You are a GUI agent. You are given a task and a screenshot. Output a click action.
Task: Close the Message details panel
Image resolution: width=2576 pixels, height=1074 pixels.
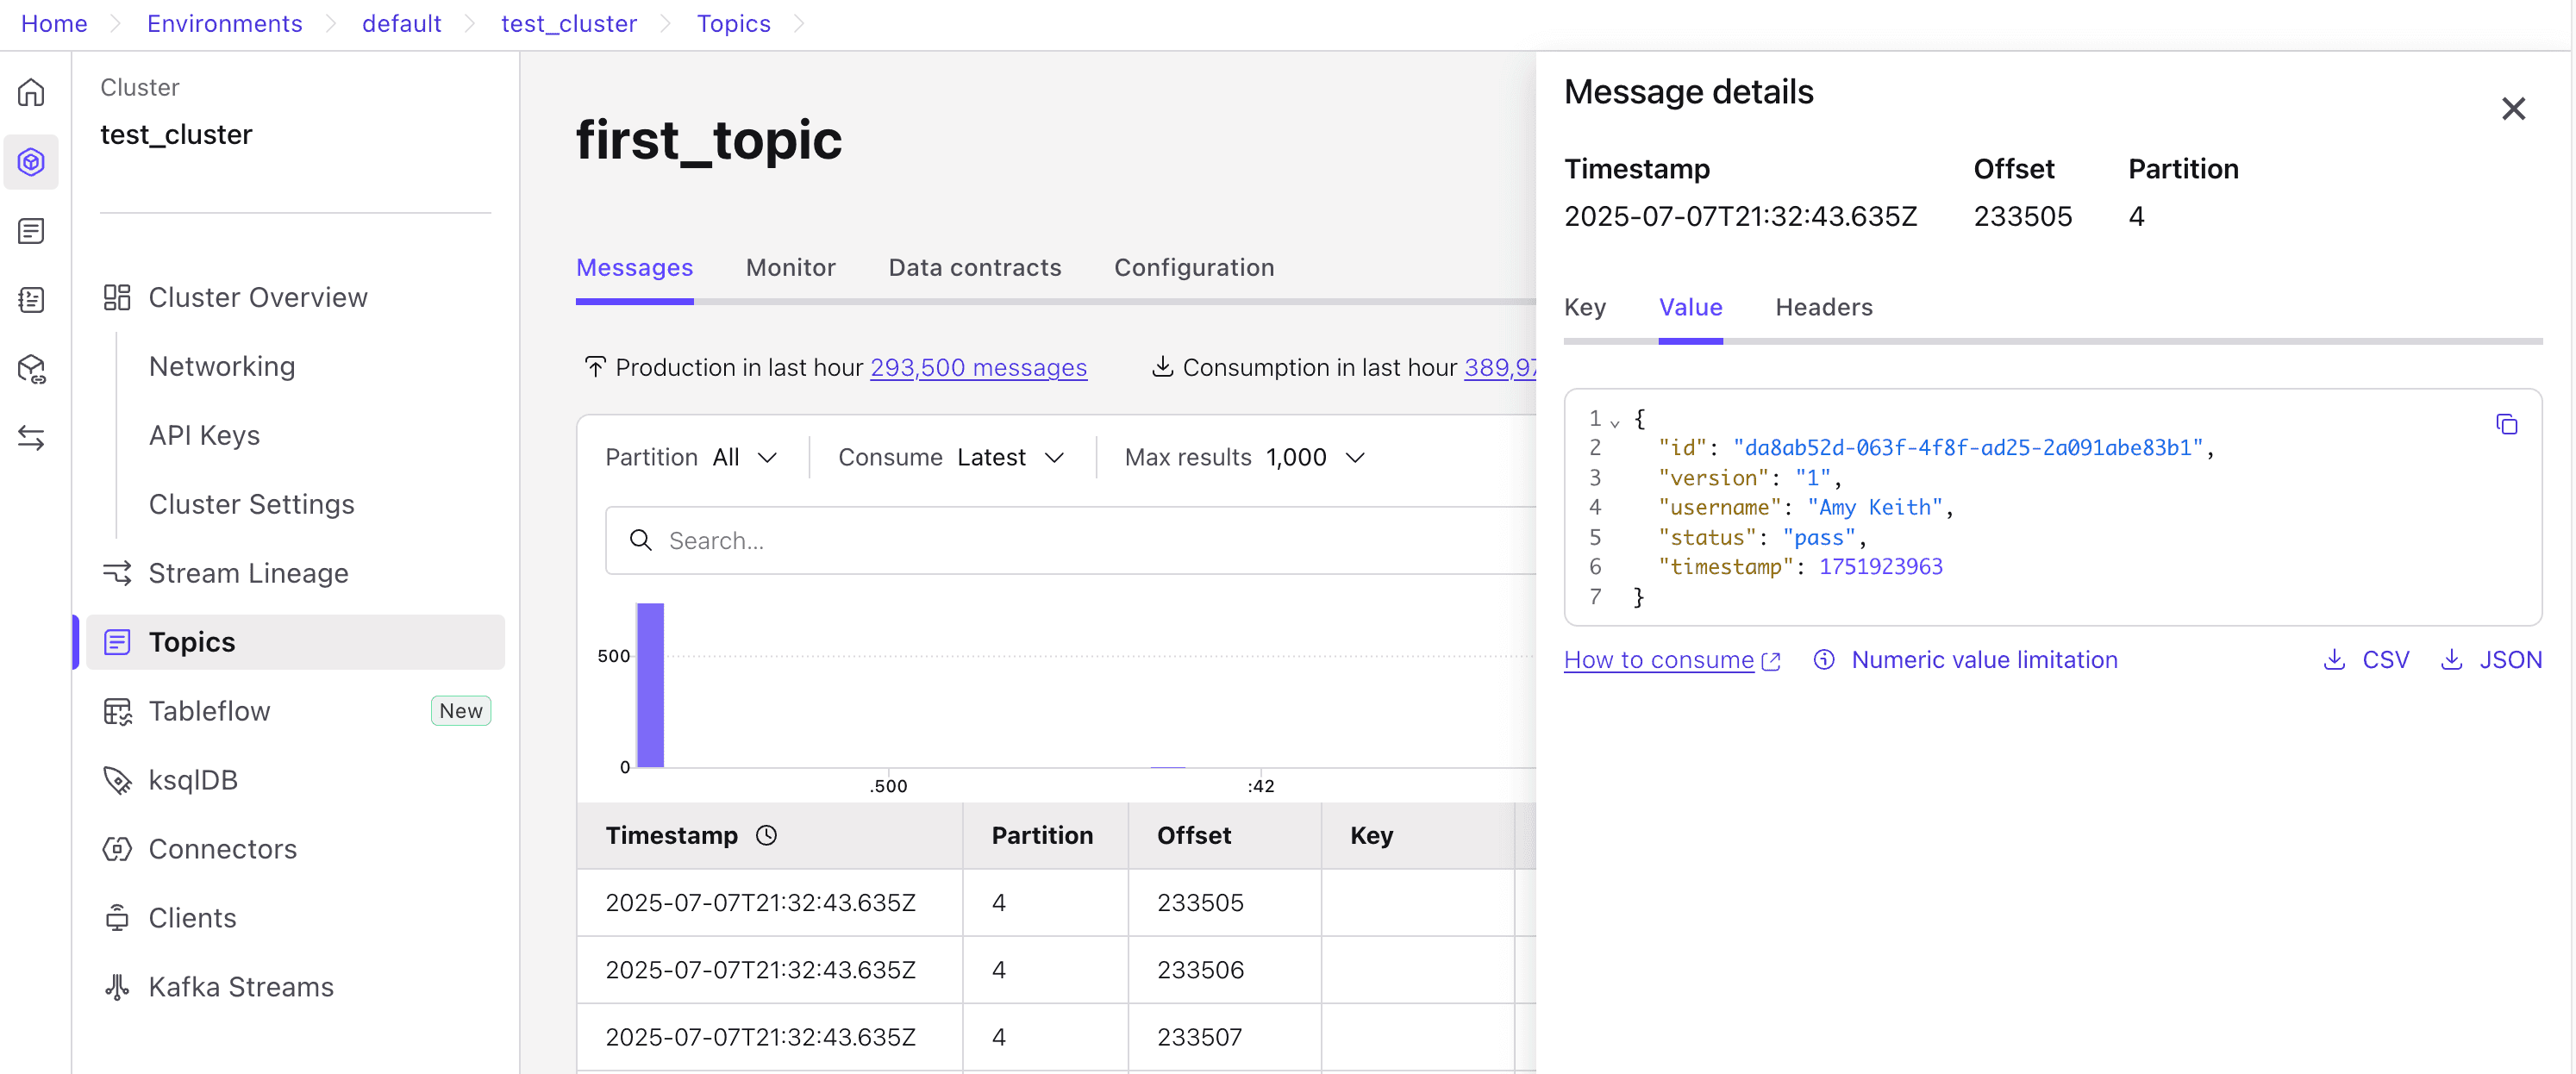2513,108
